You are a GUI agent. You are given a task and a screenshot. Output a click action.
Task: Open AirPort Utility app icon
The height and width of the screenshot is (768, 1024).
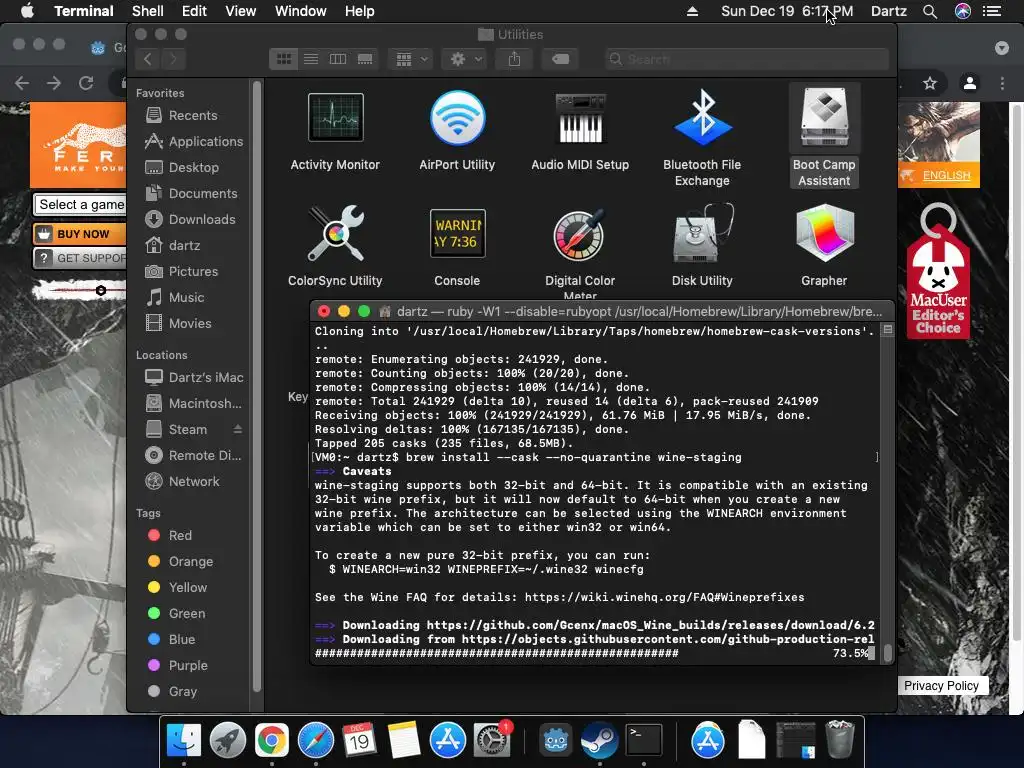pos(457,118)
